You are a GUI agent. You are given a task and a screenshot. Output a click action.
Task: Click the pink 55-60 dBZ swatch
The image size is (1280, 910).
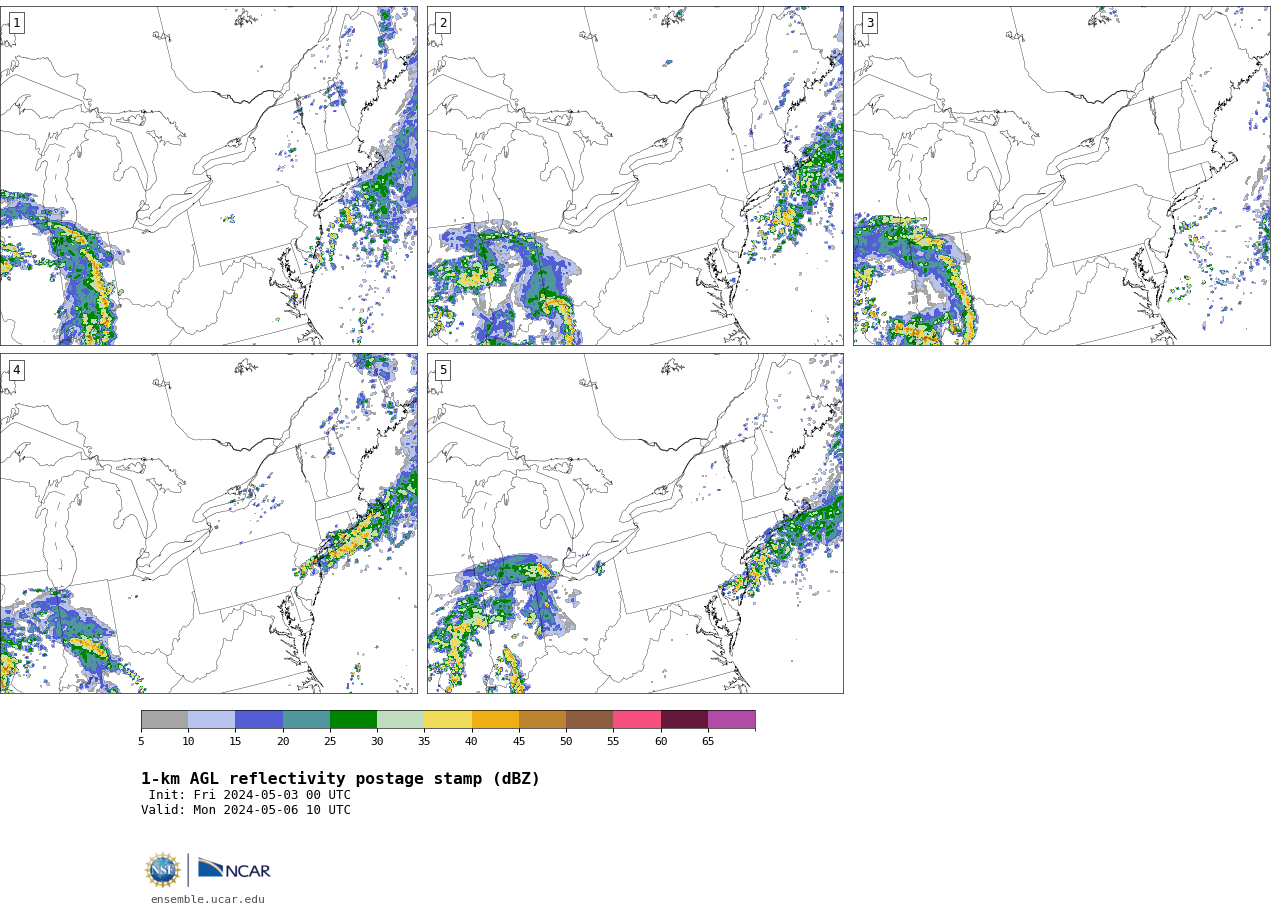pos(637,720)
